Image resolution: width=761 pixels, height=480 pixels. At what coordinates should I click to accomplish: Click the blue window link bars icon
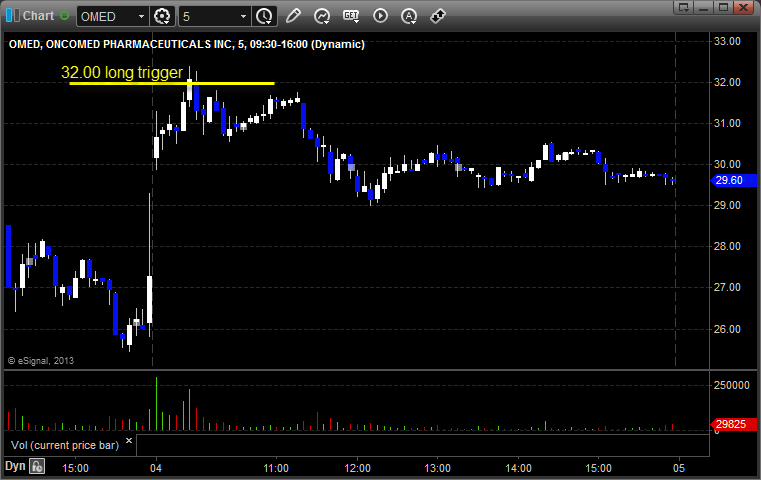pos(13,16)
